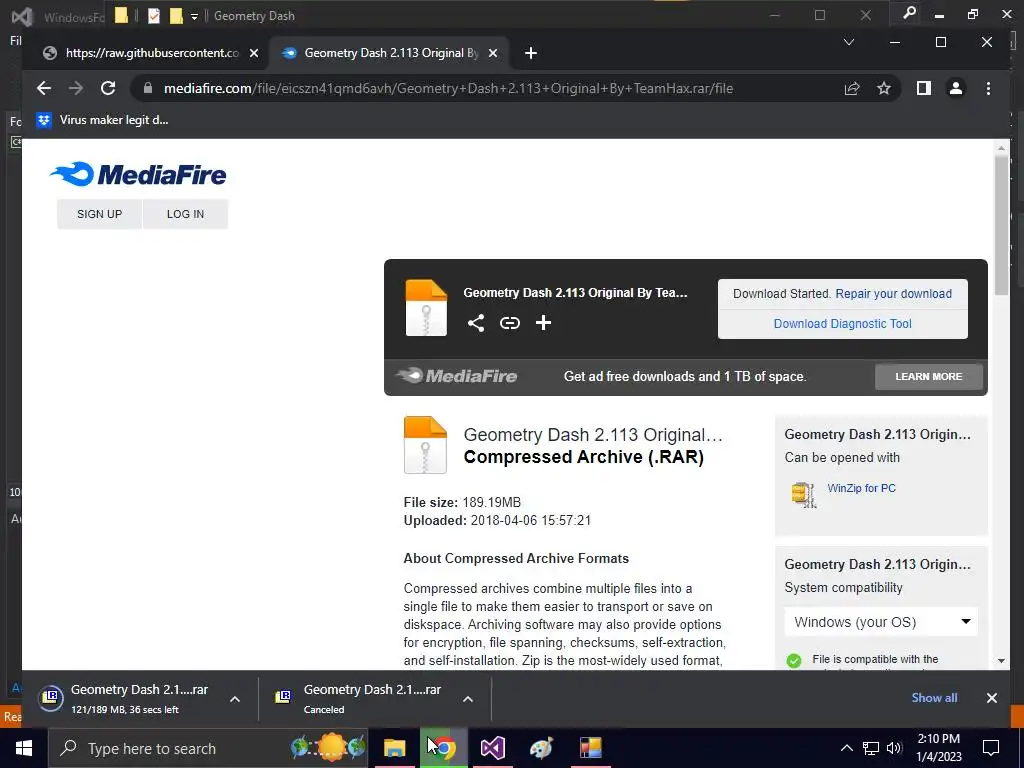This screenshot has width=1024, height=768.
Task: Select the Geometry Dash 2.113 Original tab
Action: click(x=391, y=53)
